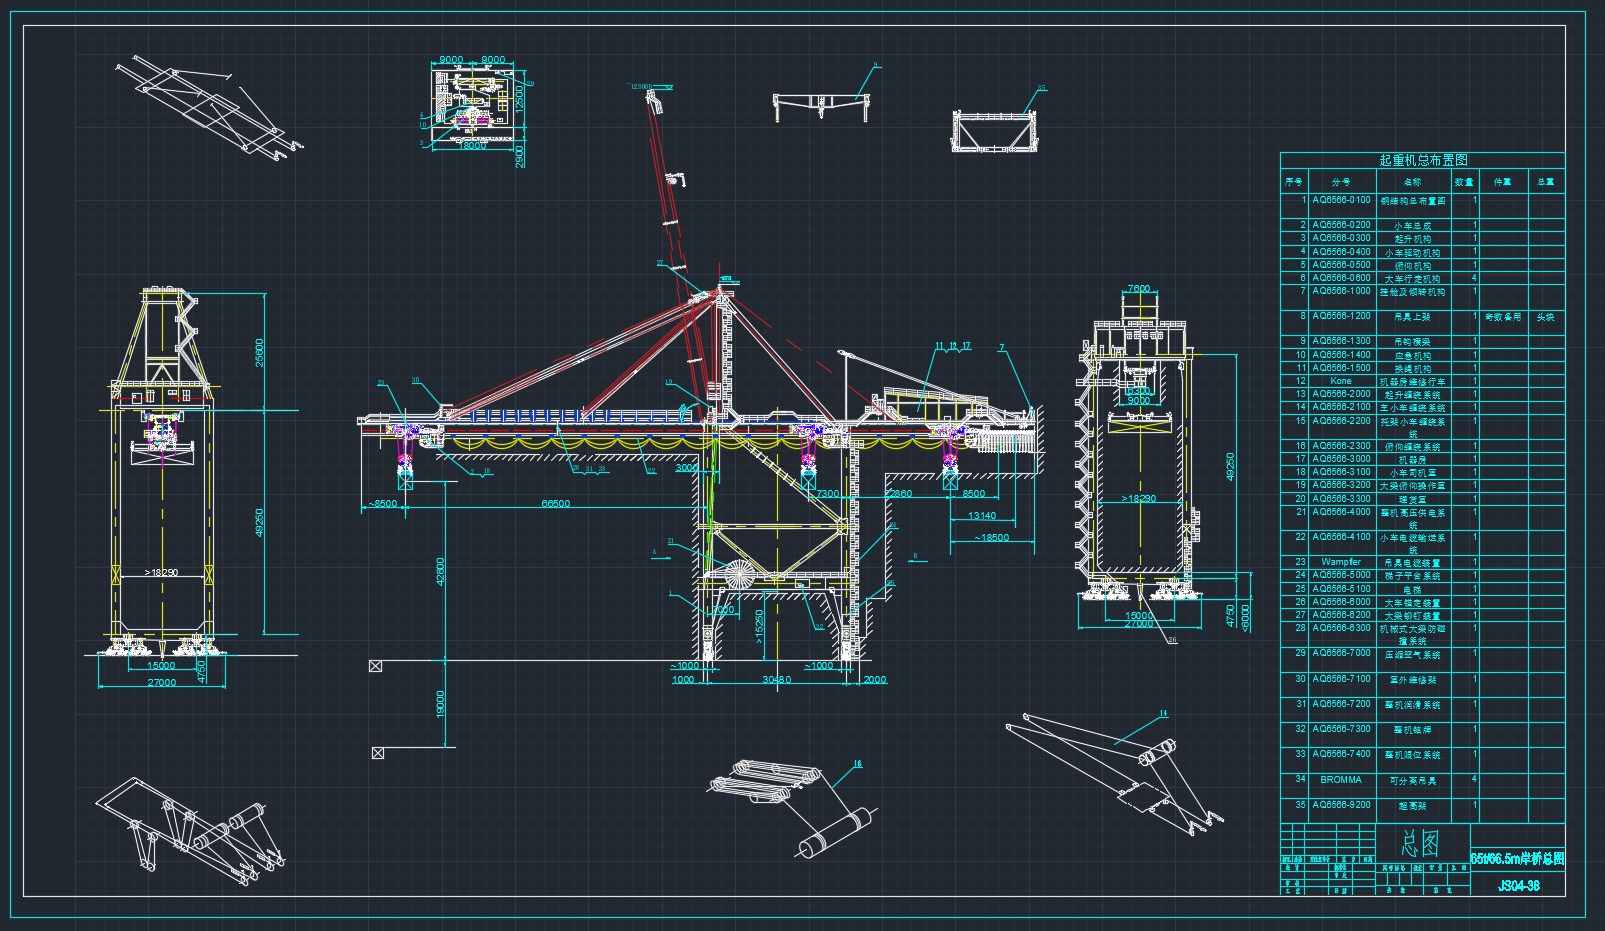The image size is (1605, 931).
Task: Click drawing number JS04-36 in title block
Action: click(1518, 885)
